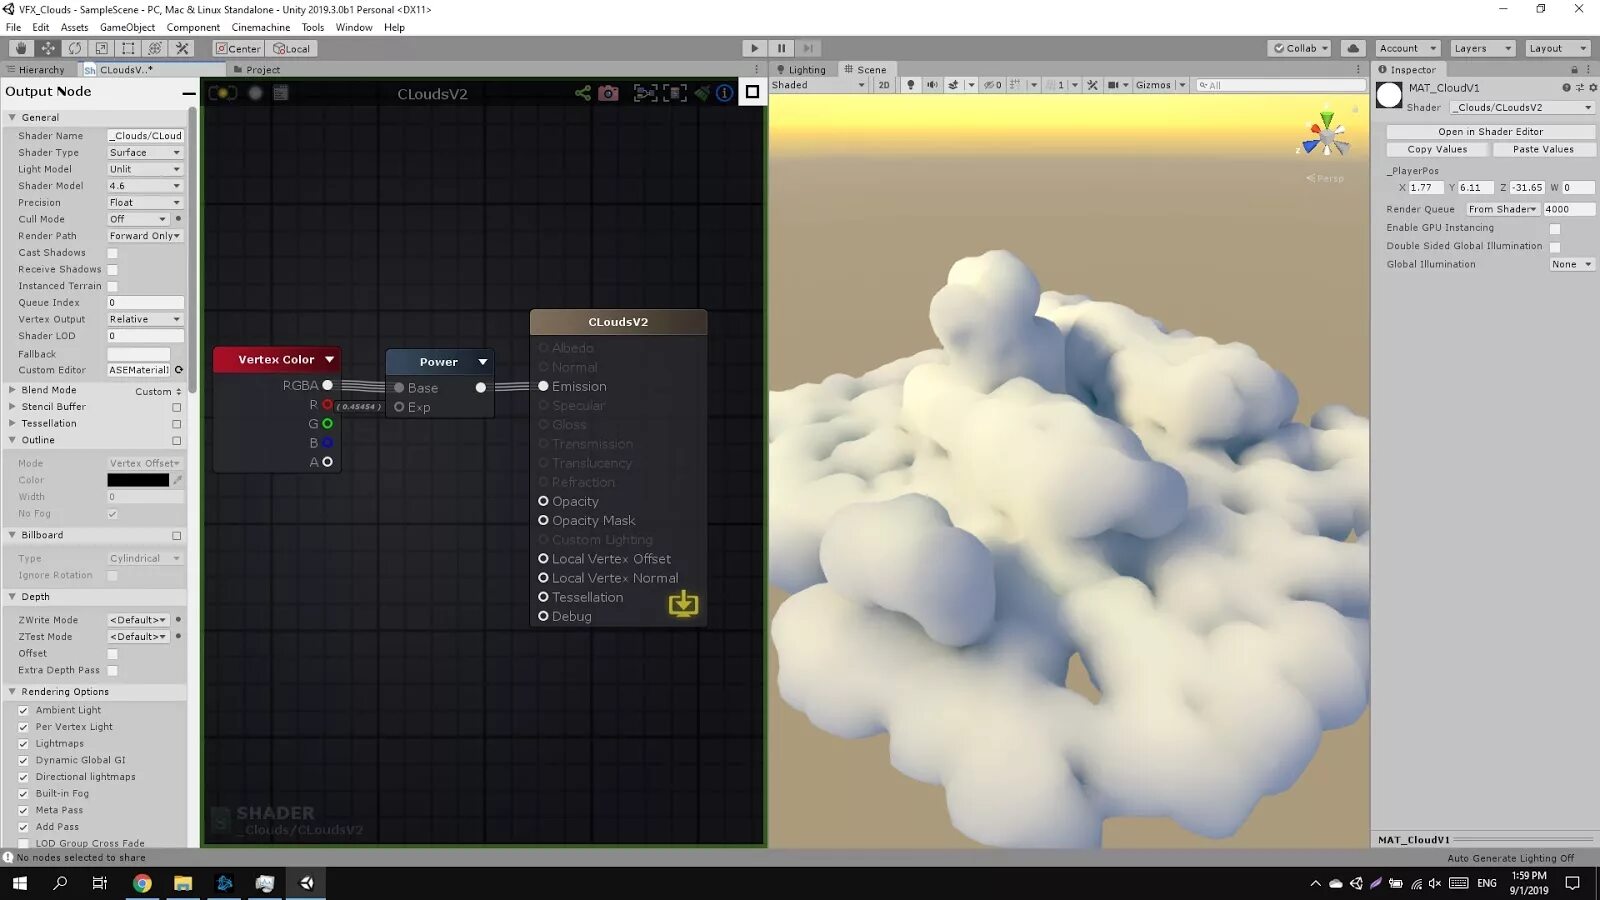Open File Explorer from the taskbar

[x=183, y=883]
